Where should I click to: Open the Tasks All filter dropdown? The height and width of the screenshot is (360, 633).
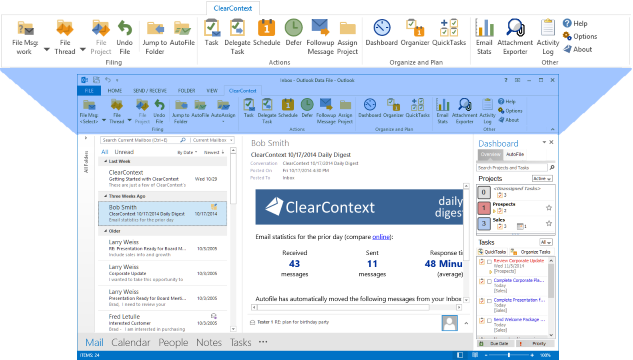[546, 242]
